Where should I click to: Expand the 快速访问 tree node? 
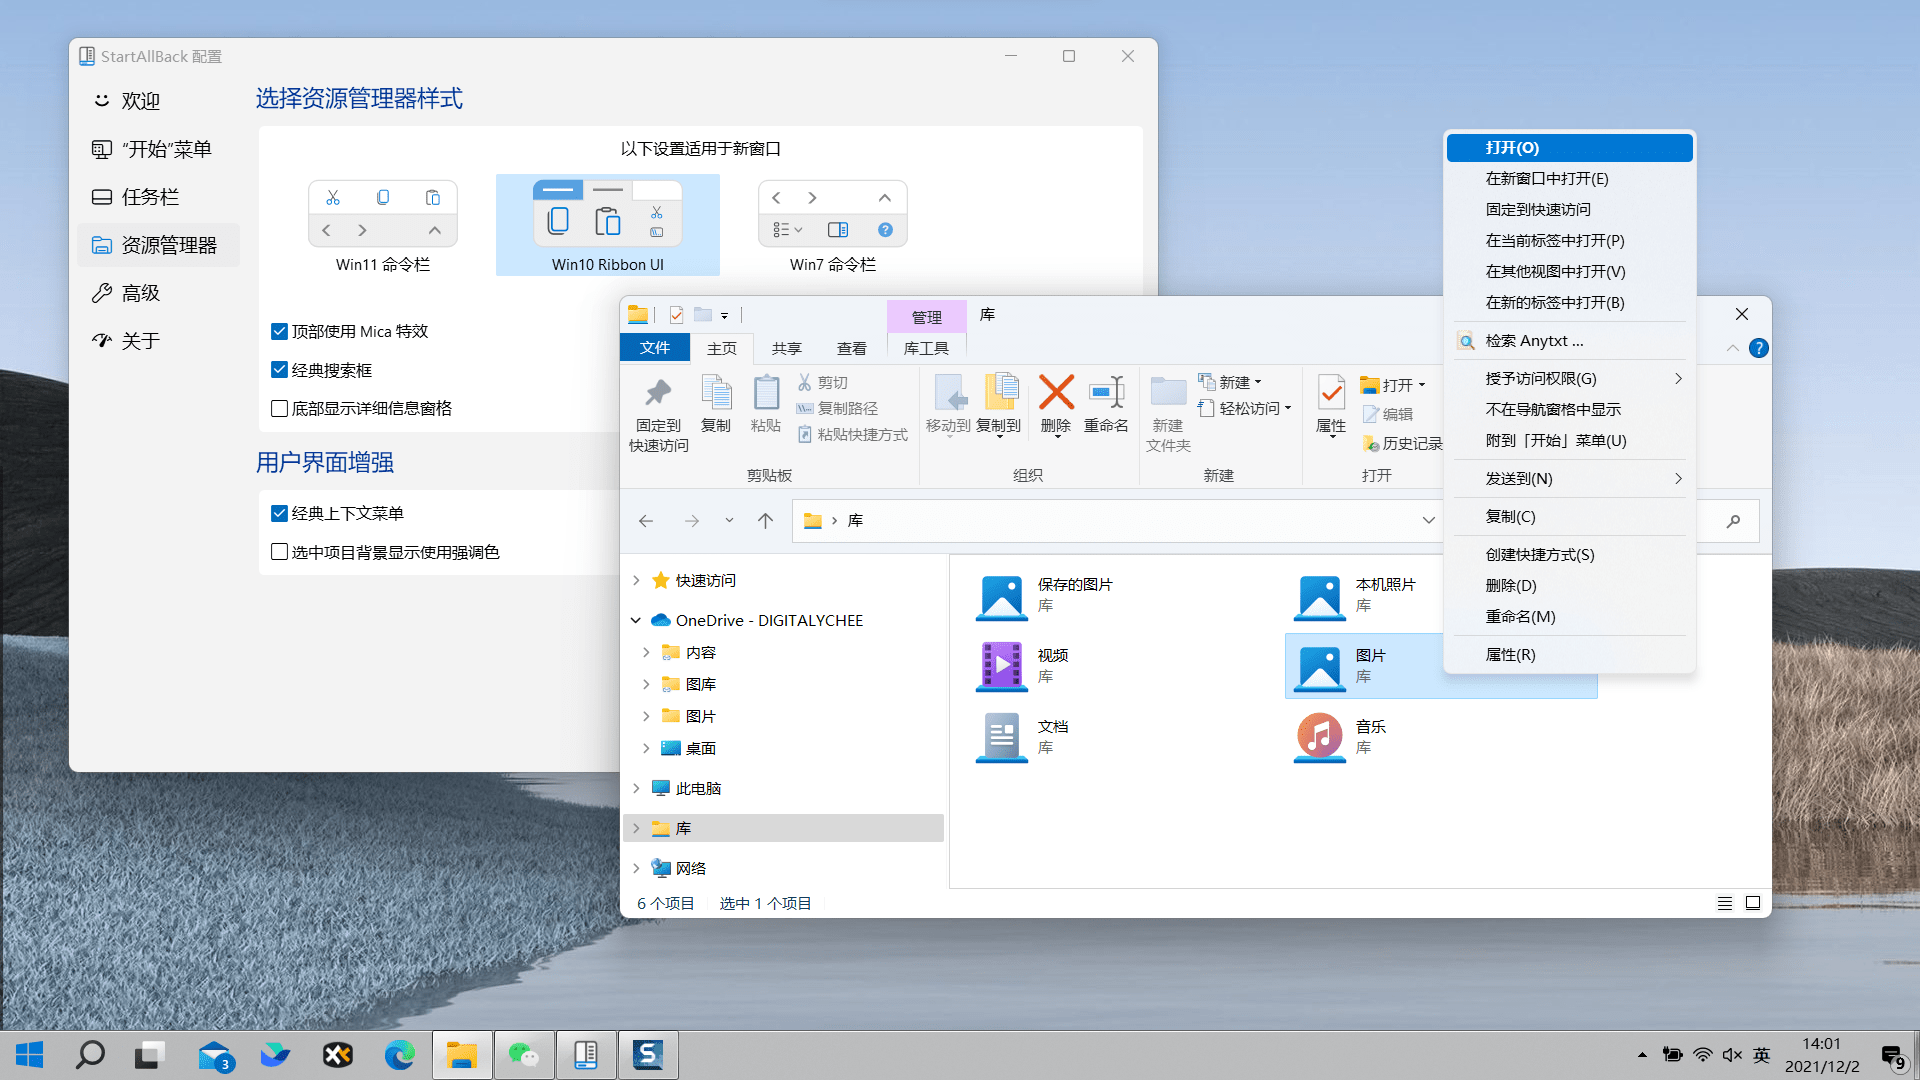pos(636,581)
